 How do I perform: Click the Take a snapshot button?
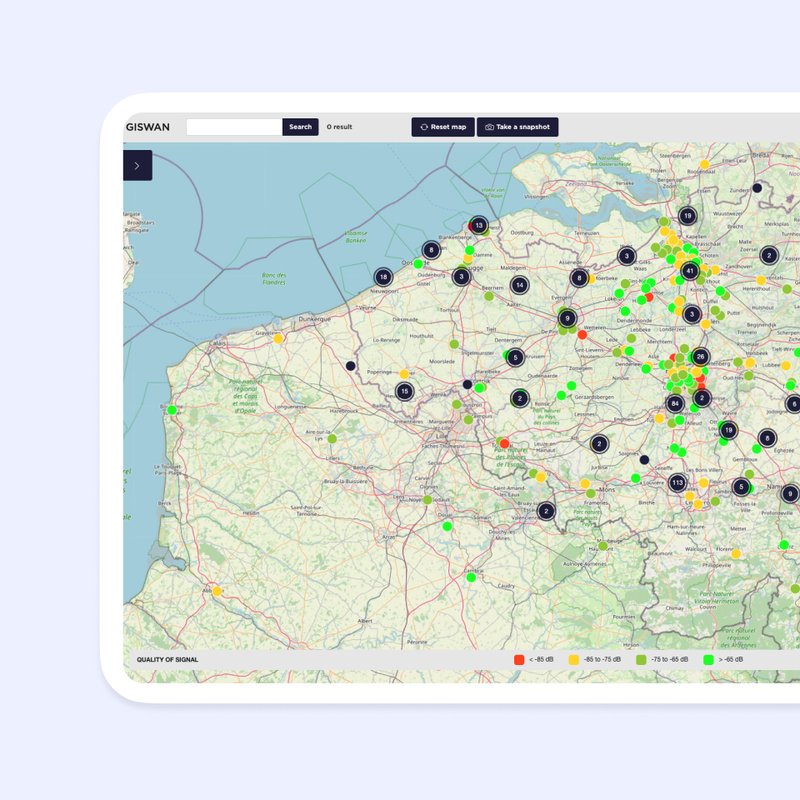point(517,127)
